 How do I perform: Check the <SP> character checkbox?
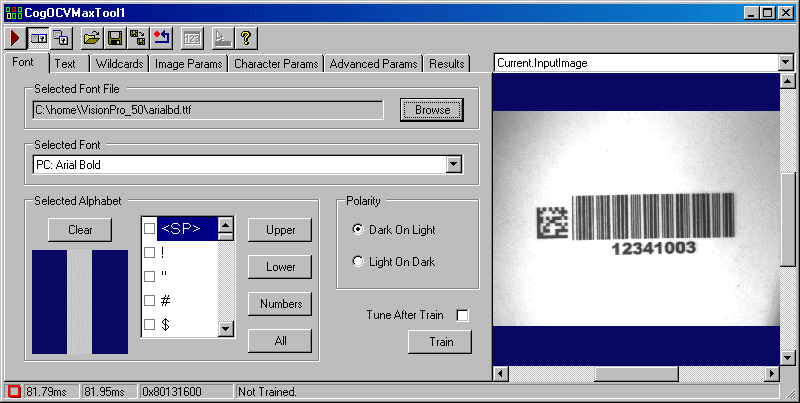click(x=149, y=229)
